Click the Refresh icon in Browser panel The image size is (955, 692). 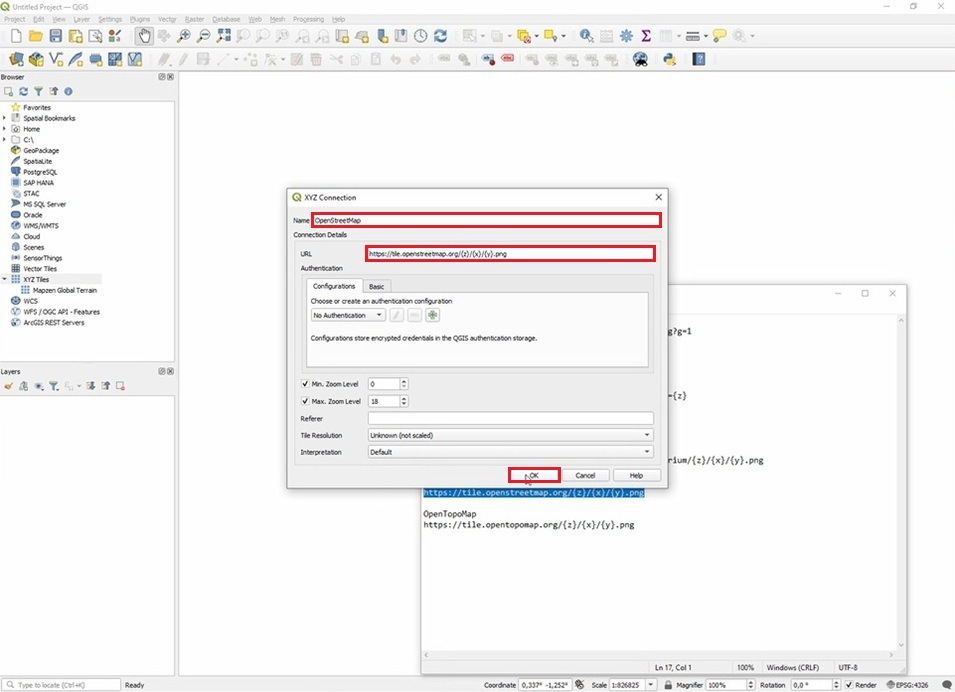[x=23, y=91]
